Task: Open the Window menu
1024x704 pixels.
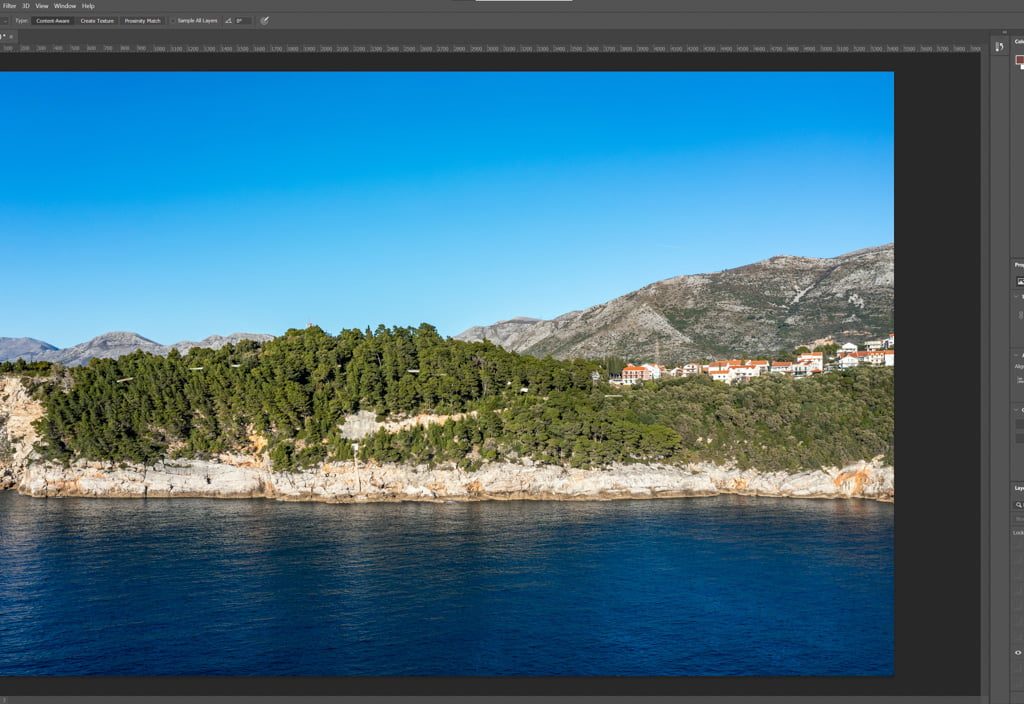Action: point(64,6)
